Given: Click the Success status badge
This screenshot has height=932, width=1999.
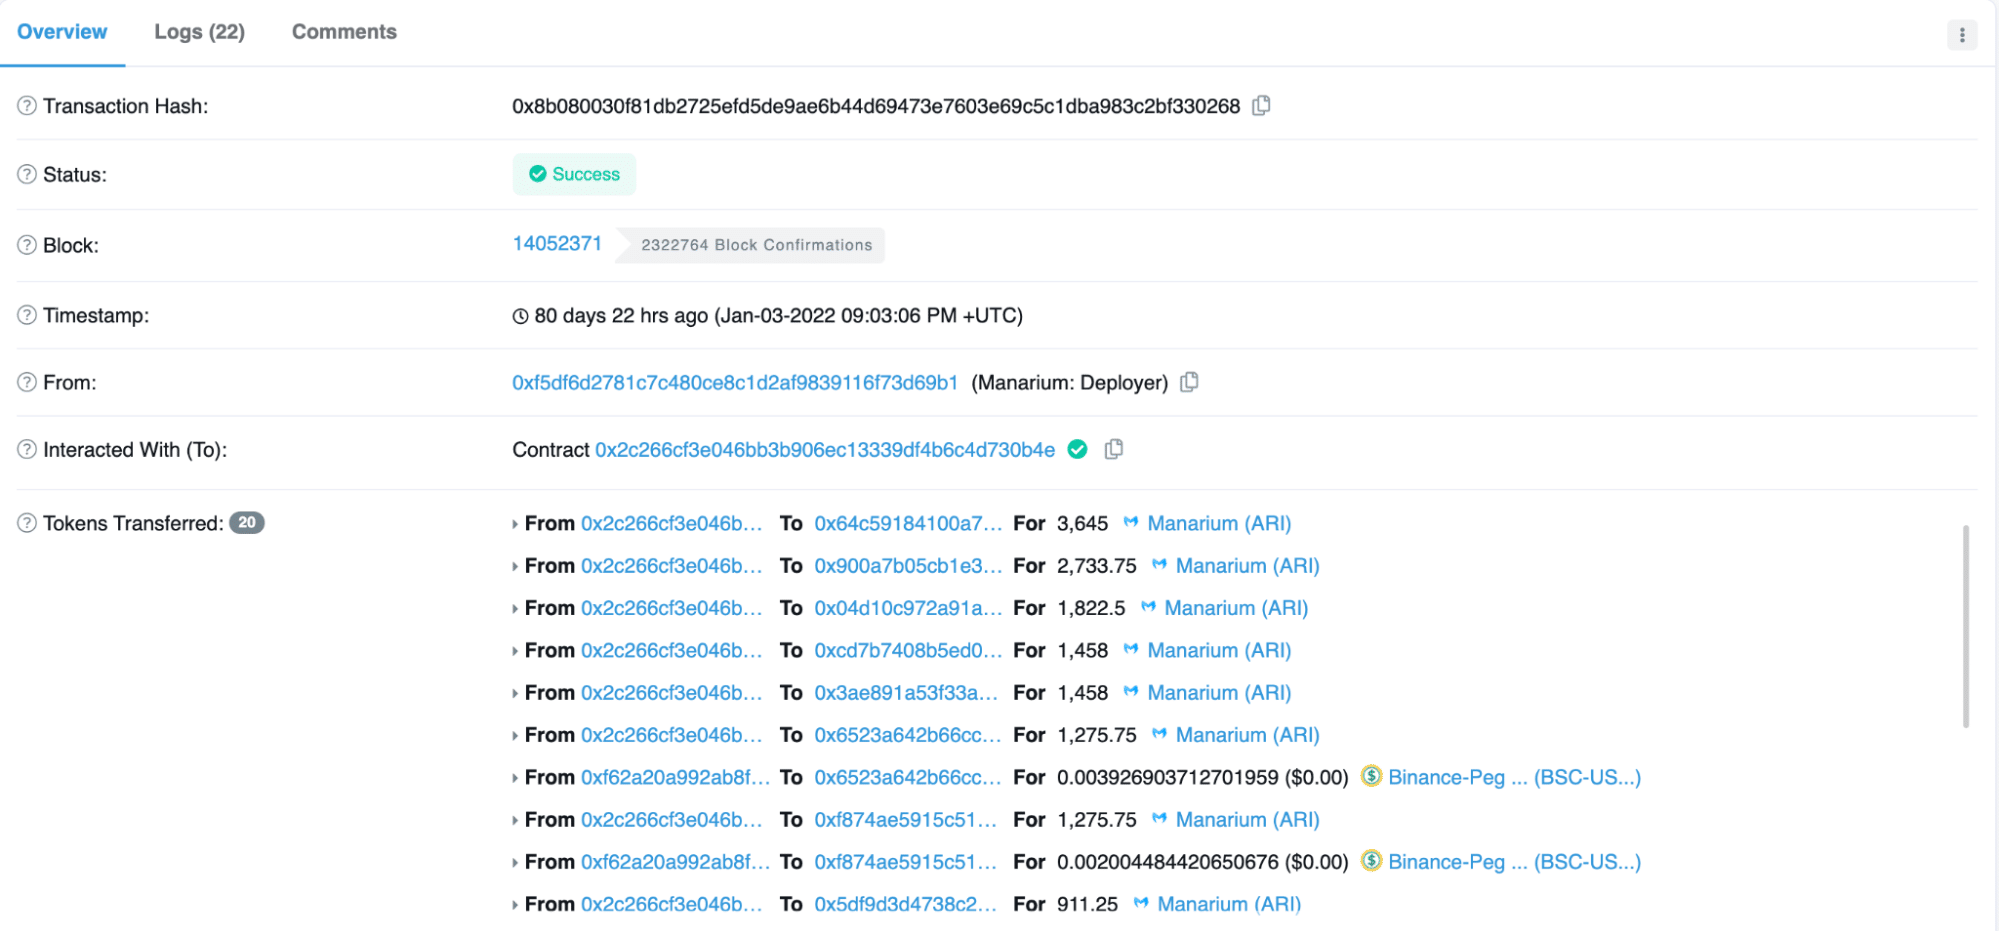Looking at the screenshot, I should [x=574, y=174].
